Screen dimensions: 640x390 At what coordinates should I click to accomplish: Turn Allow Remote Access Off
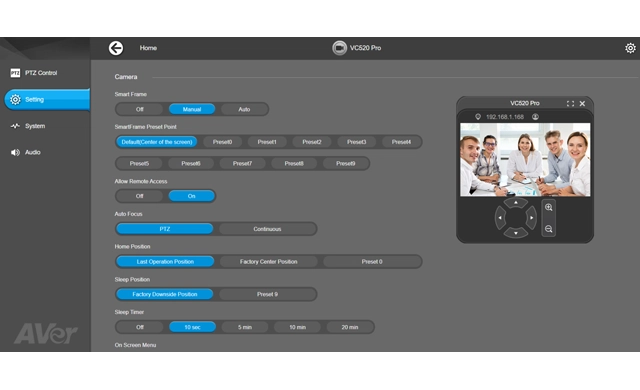(x=140, y=196)
